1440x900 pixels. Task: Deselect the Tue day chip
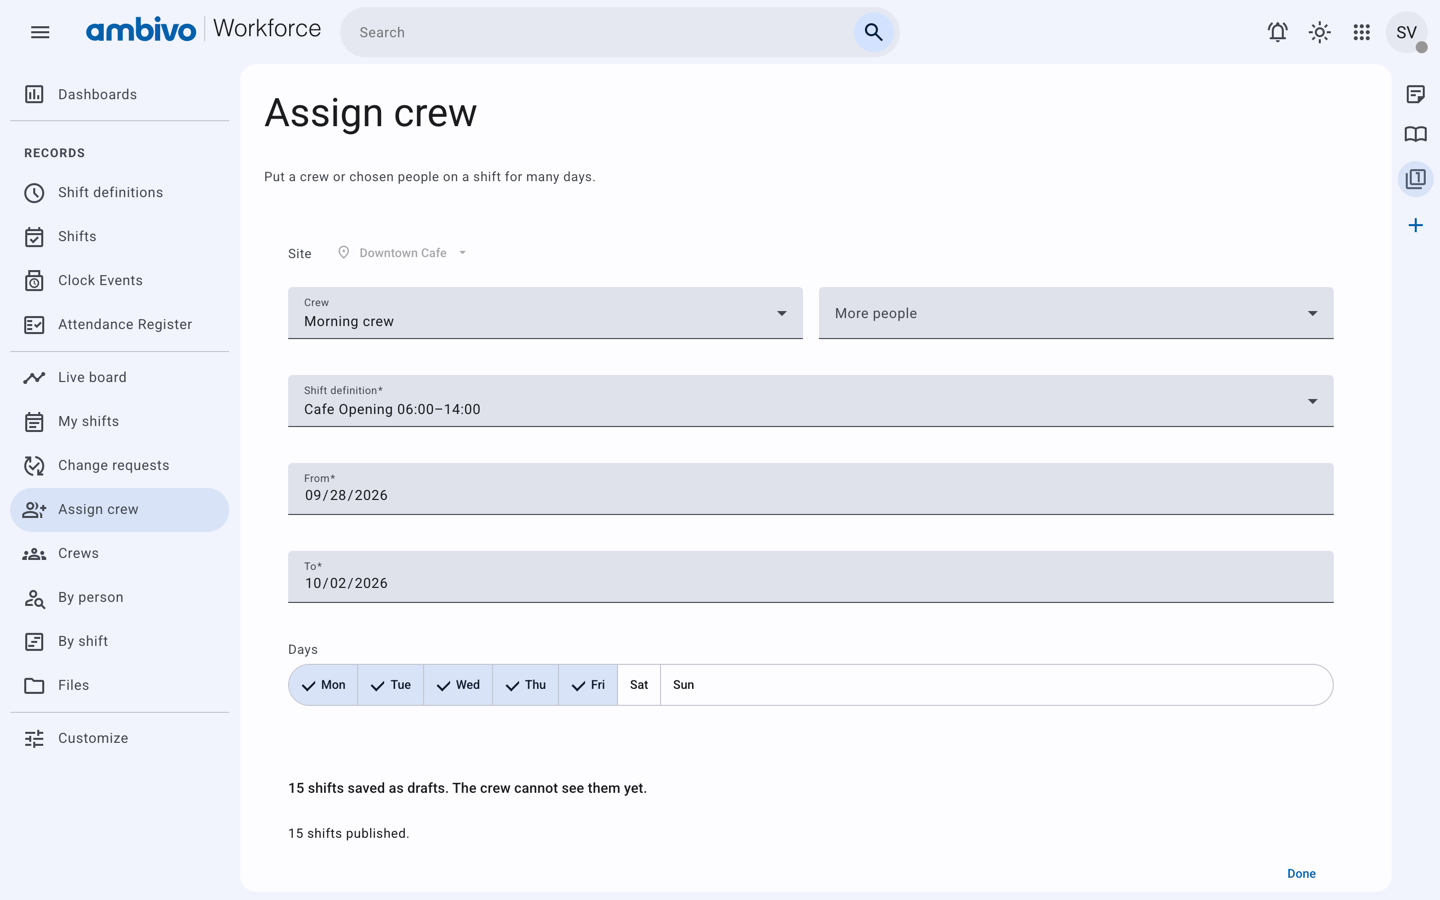coord(391,685)
